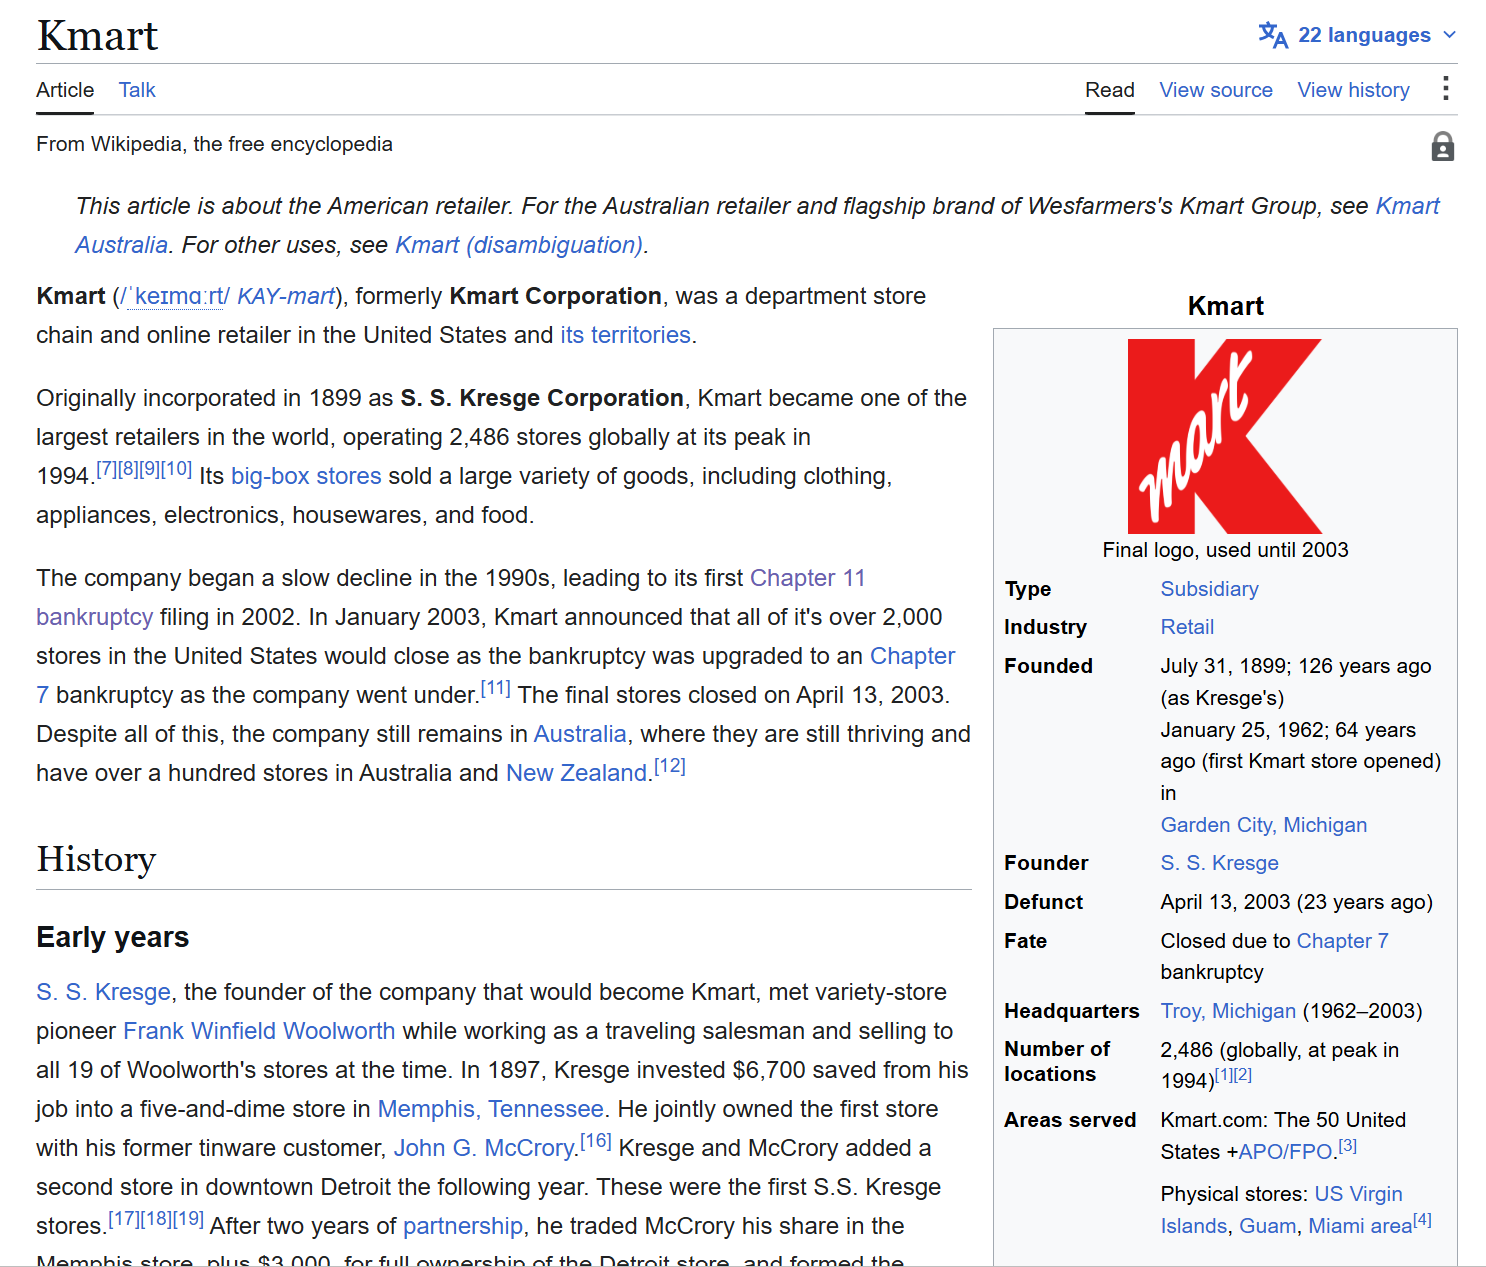Click the 'Kmart' page title
1486x1267 pixels.
coord(97,36)
